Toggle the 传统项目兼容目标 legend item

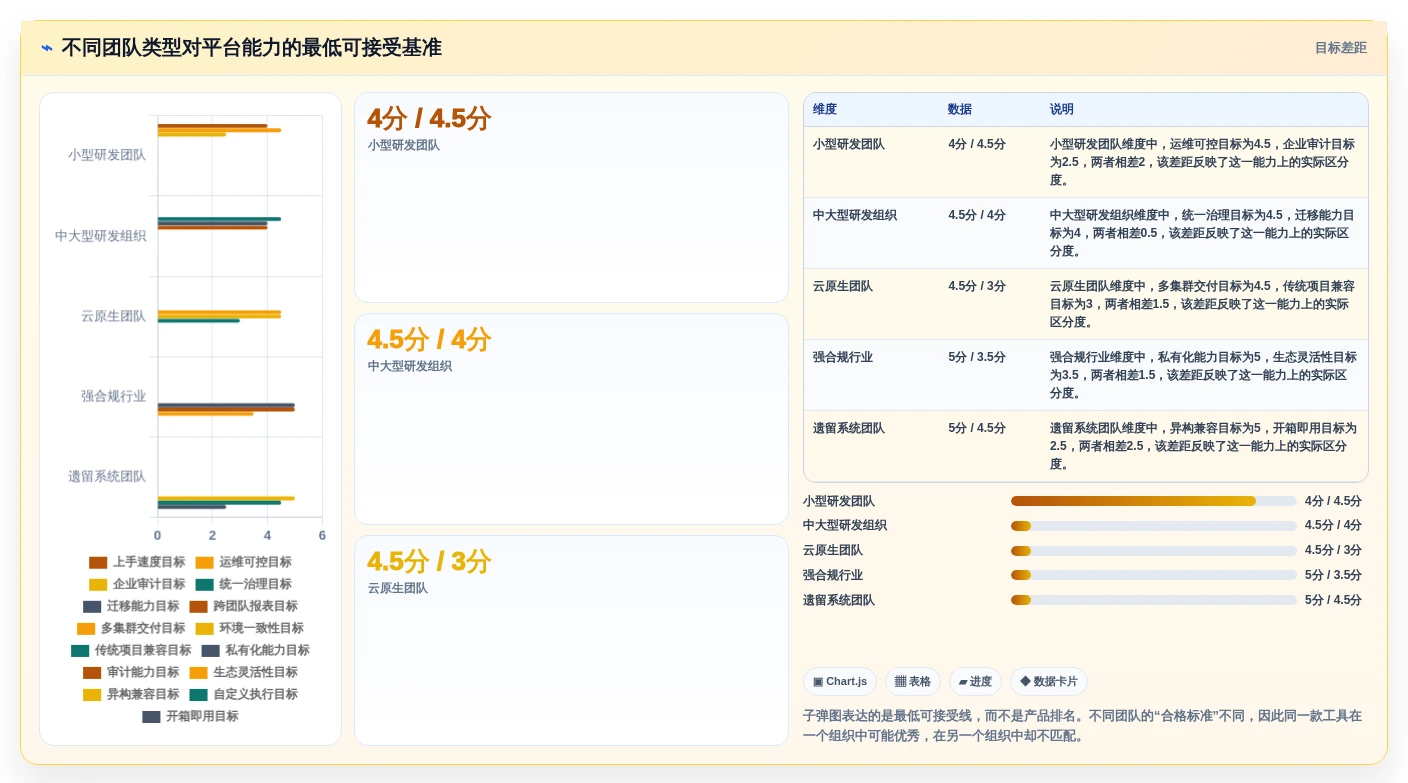pyautogui.click(x=131, y=650)
